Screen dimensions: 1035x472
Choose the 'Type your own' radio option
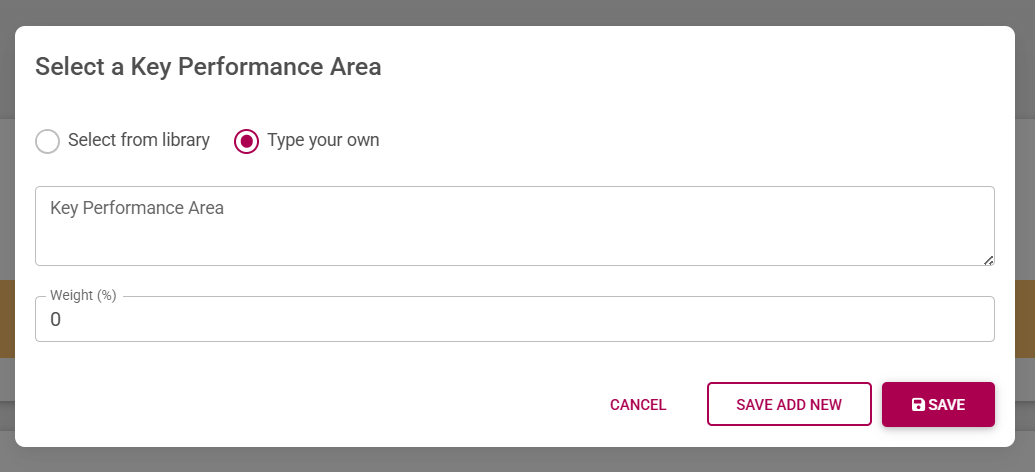[x=246, y=141]
